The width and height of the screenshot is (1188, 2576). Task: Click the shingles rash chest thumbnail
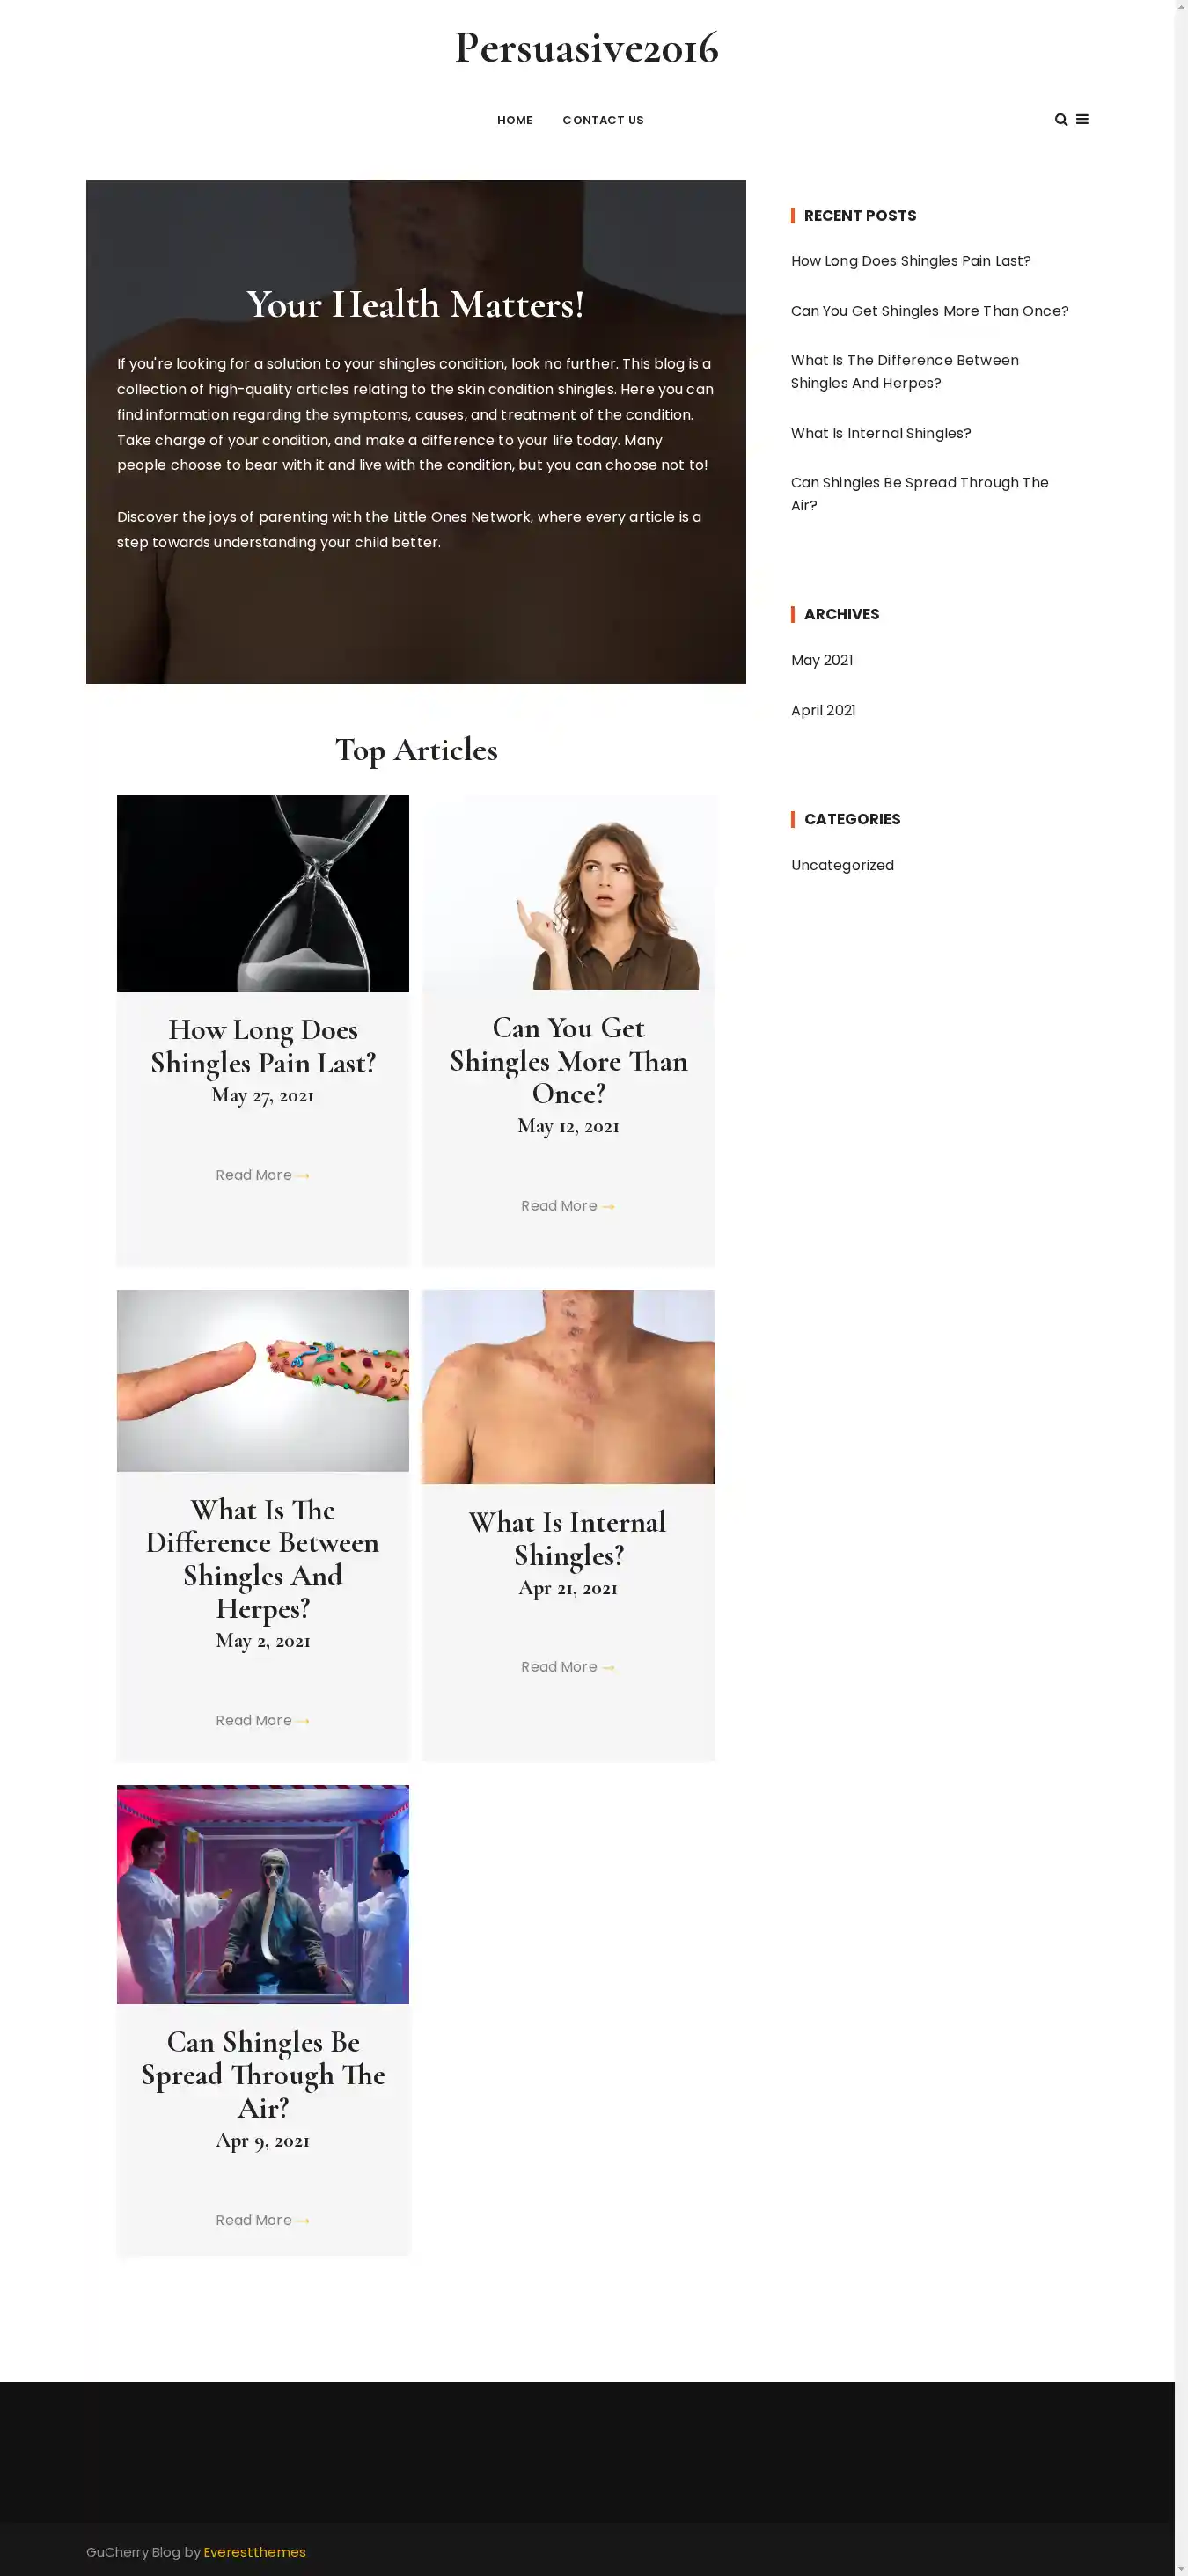568,1386
